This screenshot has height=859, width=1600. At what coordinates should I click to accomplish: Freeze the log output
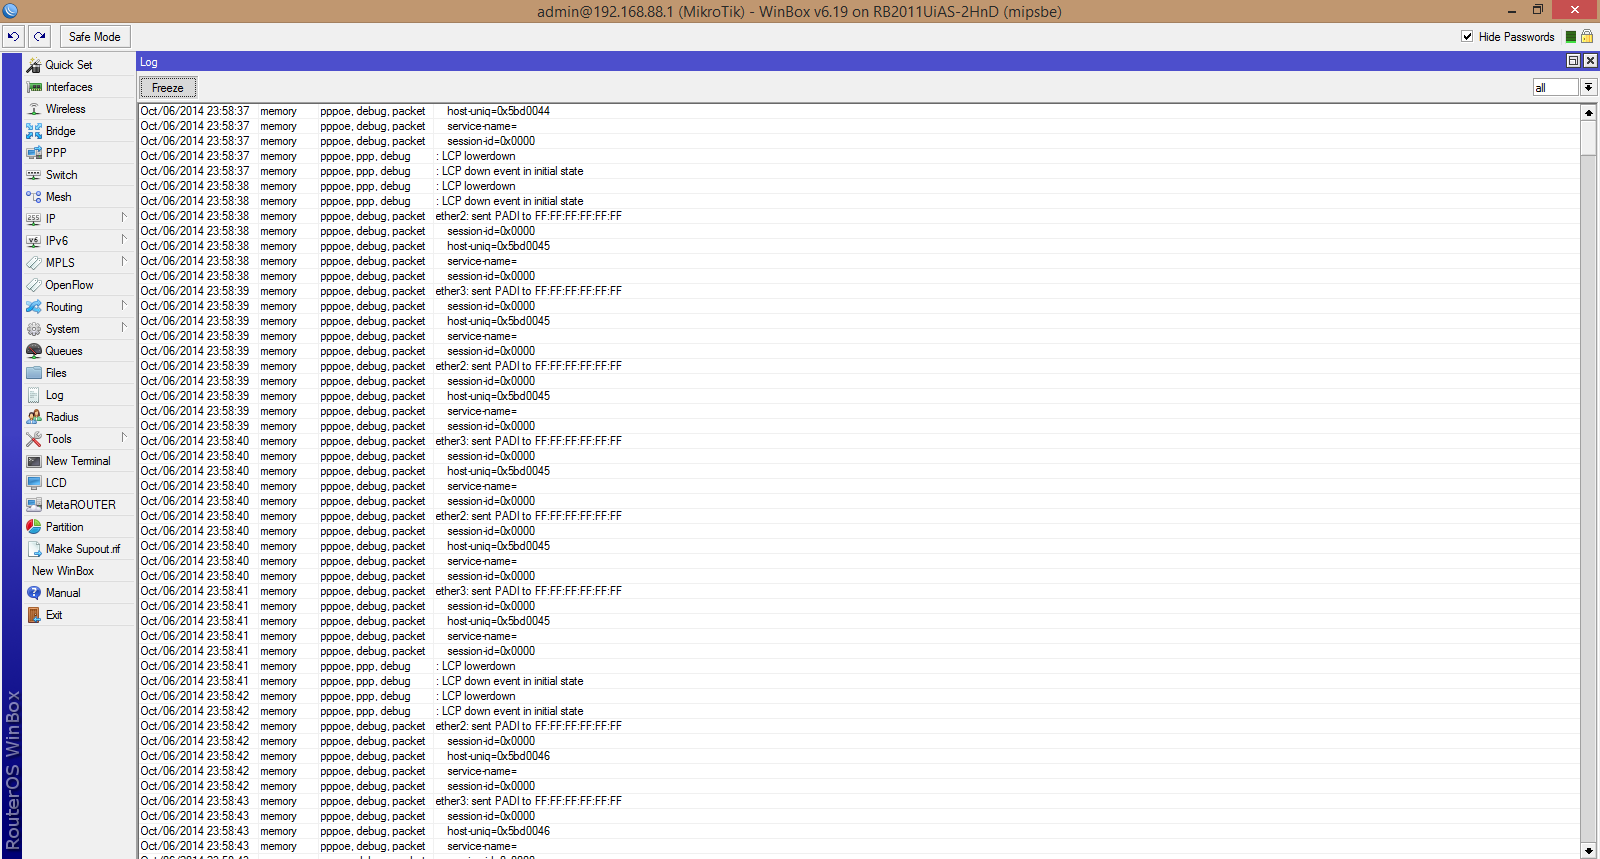tap(168, 88)
